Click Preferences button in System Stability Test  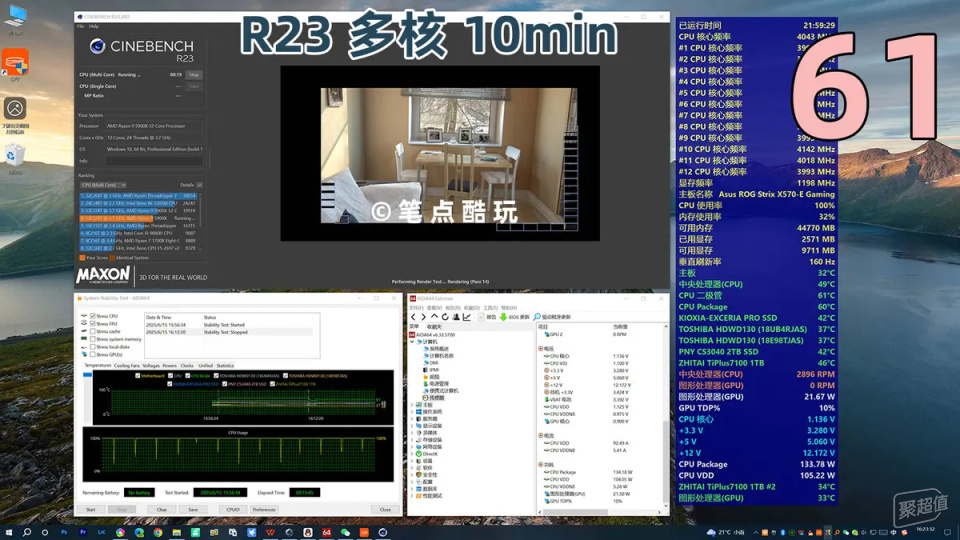click(264, 509)
